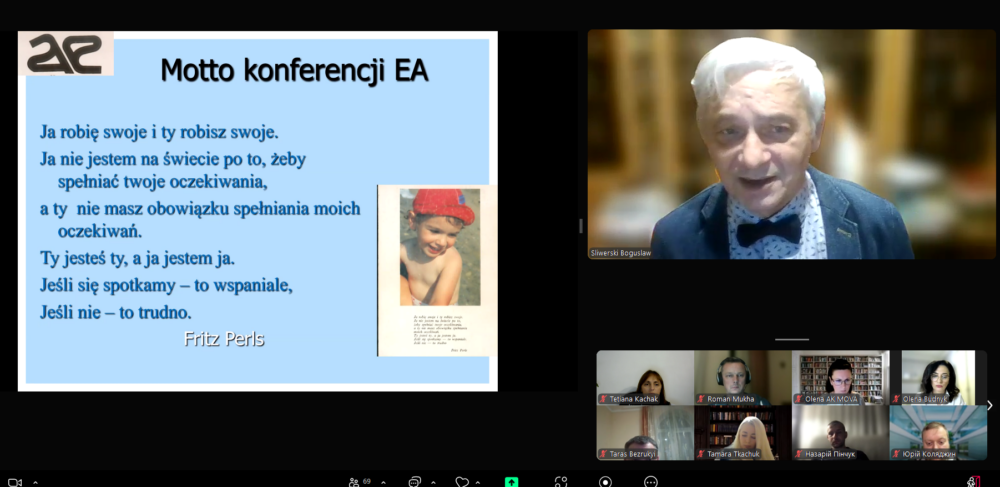This screenshot has height=487, width=1000.
Task: Click the green Share Screen icon
Action: [511, 481]
